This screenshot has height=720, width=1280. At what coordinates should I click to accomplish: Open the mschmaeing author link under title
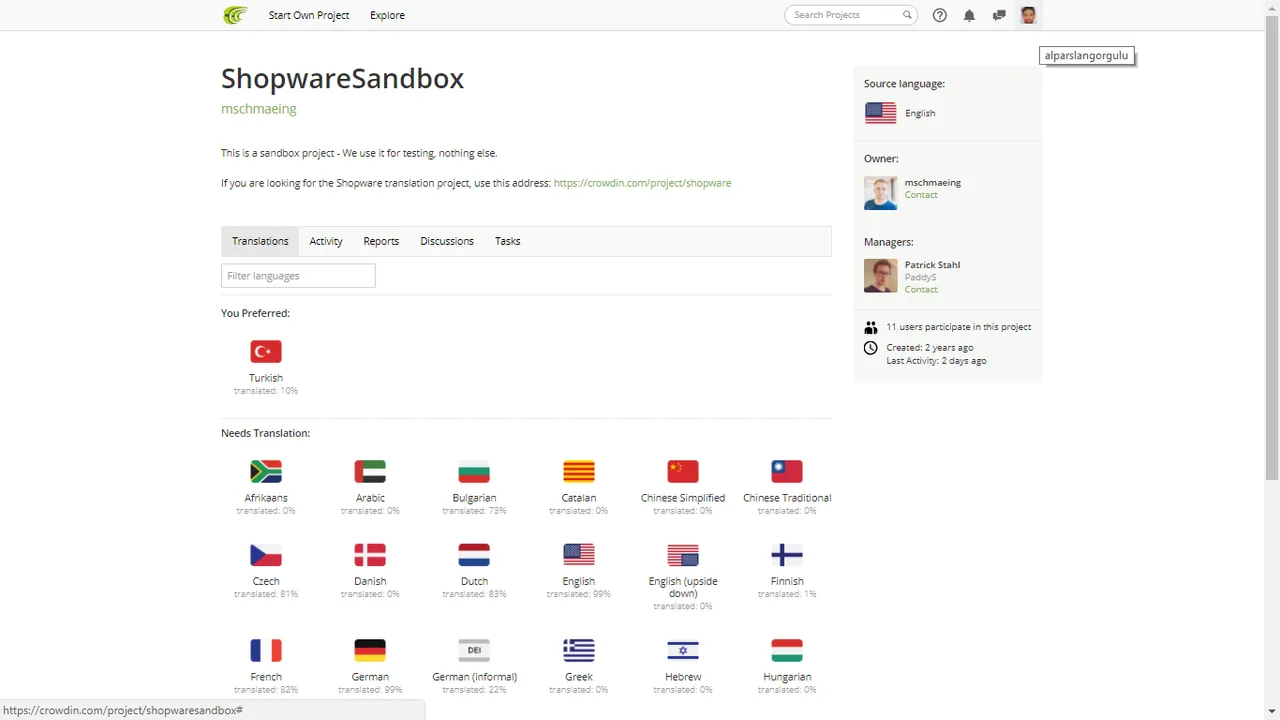259,109
